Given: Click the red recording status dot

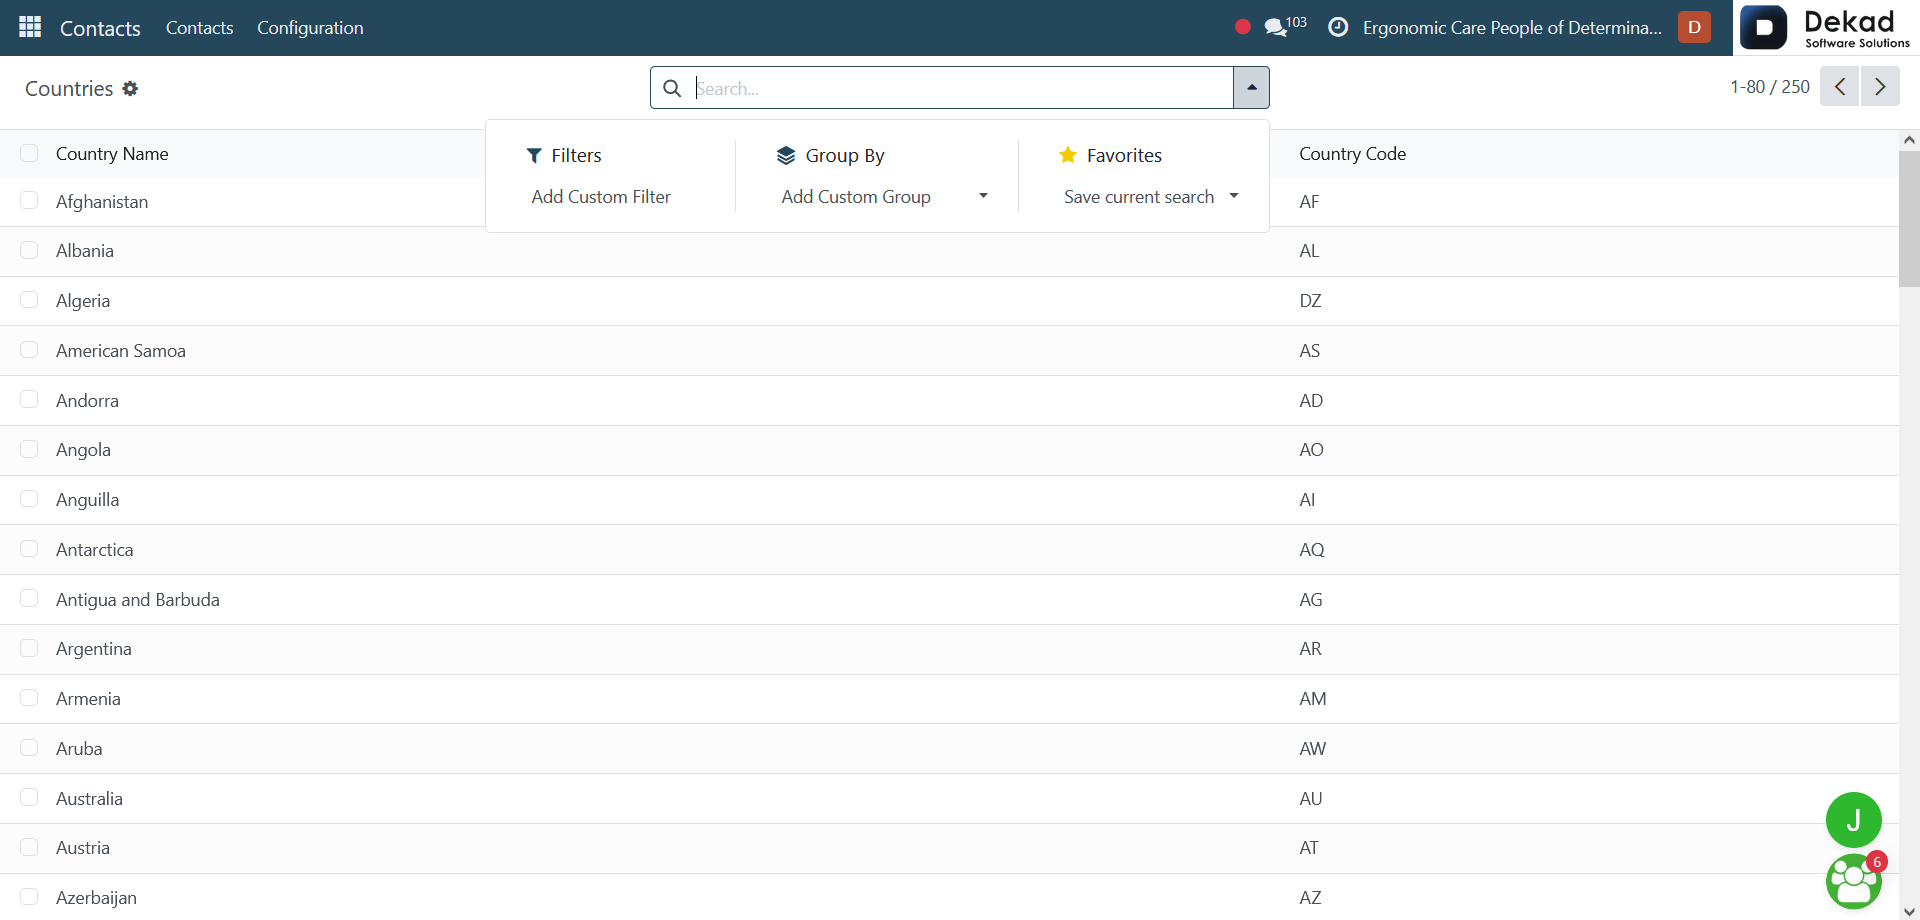Looking at the screenshot, I should pos(1243,27).
